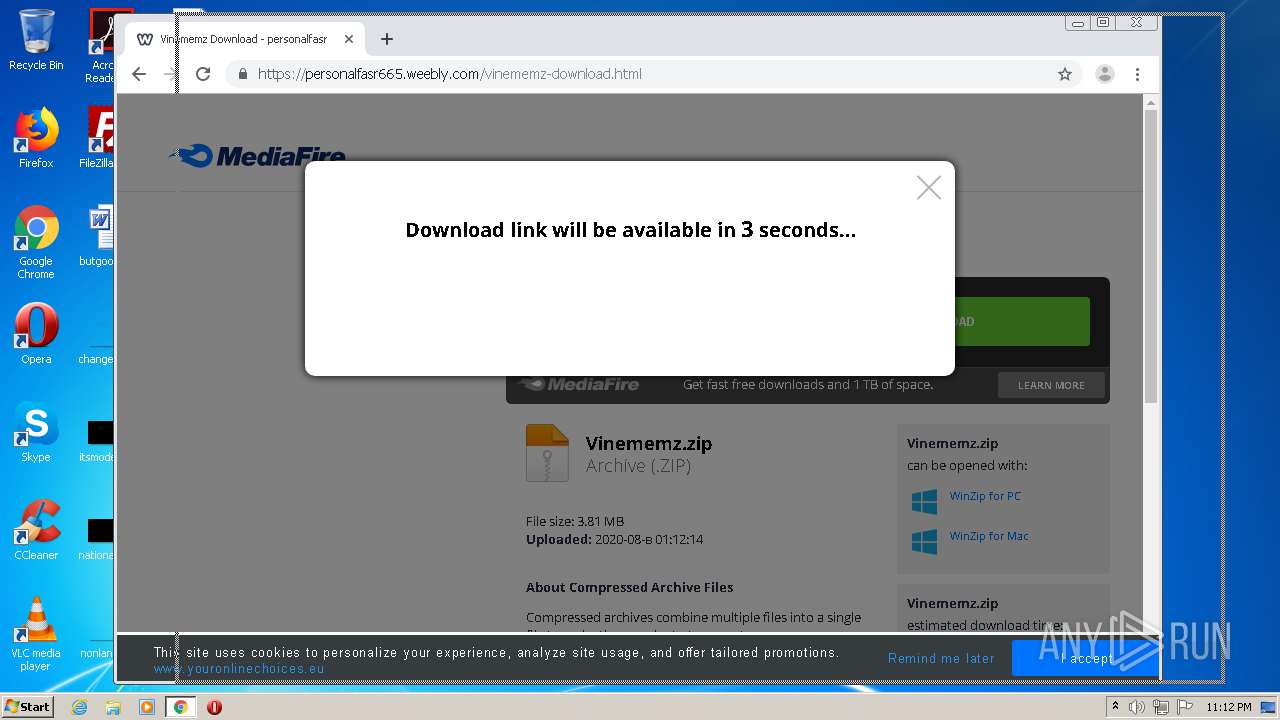The image size is (1280, 720).
Task: Open Windows Explorer folder in taskbar
Action: pyautogui.click(x=113, y=707)
